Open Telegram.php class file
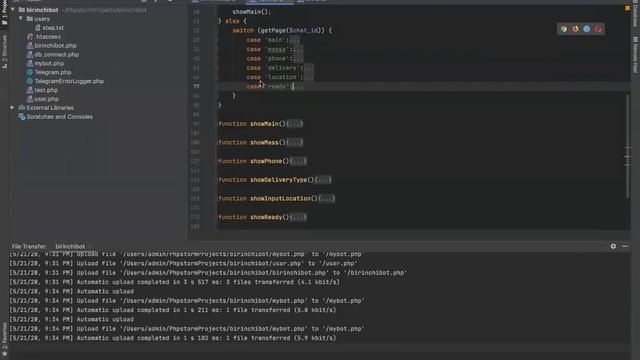This screenshot has height=360, width=640. [53, 72]
